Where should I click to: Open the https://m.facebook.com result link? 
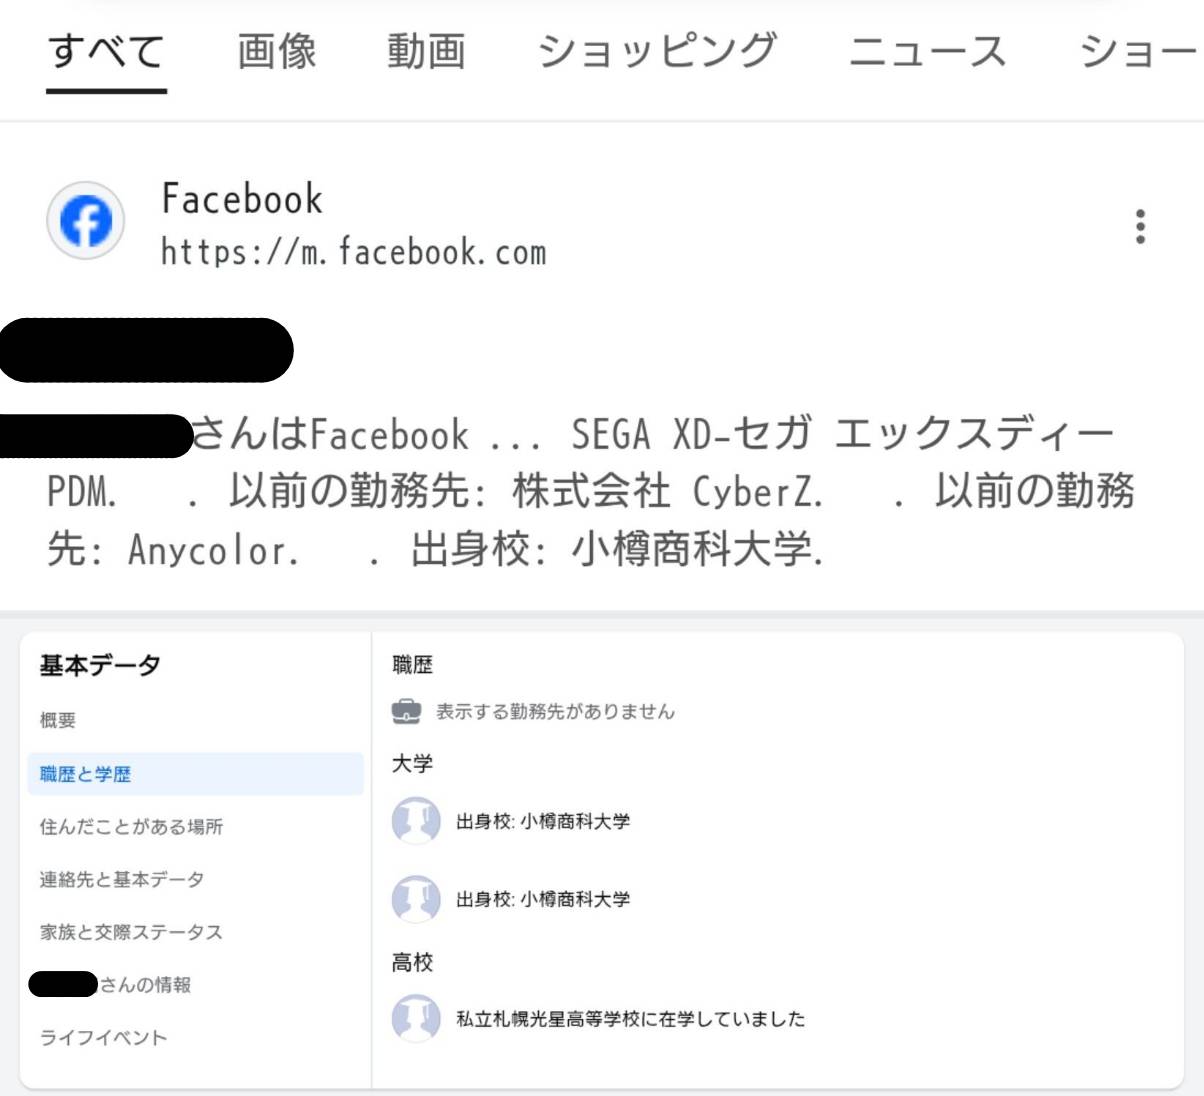(x=354, y=252)
